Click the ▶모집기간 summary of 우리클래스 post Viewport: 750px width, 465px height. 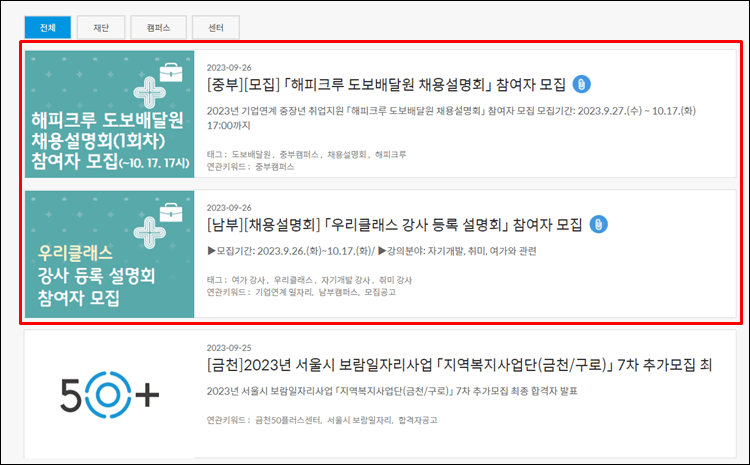coord(372,251)
